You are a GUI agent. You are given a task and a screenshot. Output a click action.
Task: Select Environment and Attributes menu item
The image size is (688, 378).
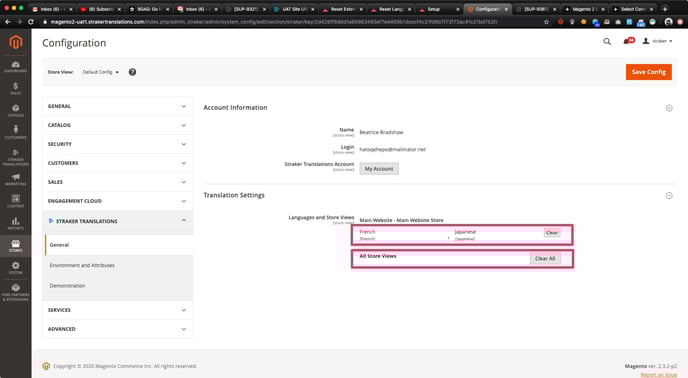[82, 265]
